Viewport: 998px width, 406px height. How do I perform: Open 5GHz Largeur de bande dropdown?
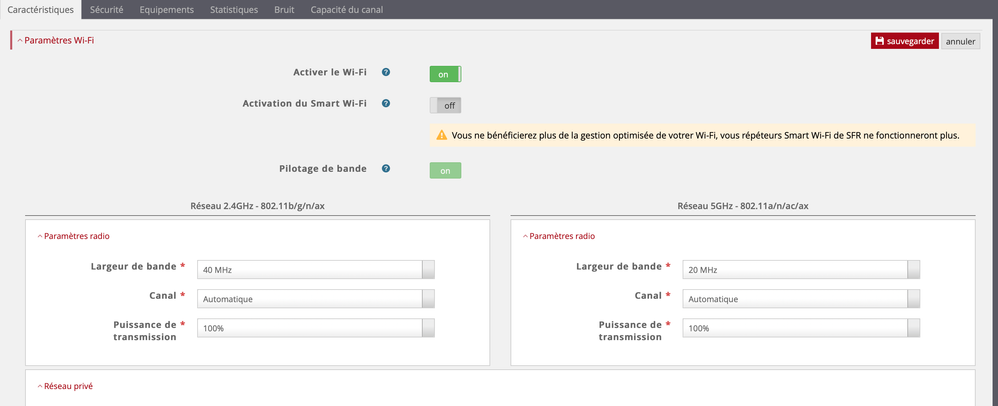pyautogui.click(x=801, y=270)
